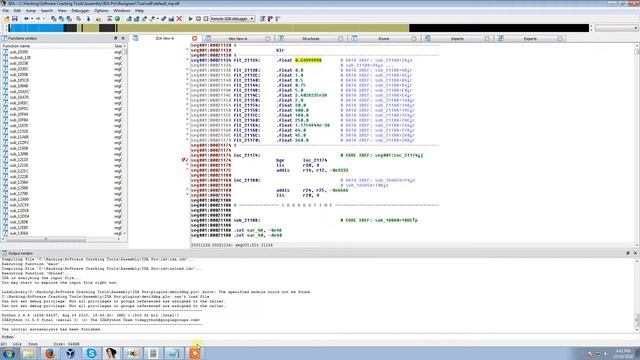This screenshot has height=360, width=640.
Task: Close the Functions window panel
Action: [x=123, y=38]
